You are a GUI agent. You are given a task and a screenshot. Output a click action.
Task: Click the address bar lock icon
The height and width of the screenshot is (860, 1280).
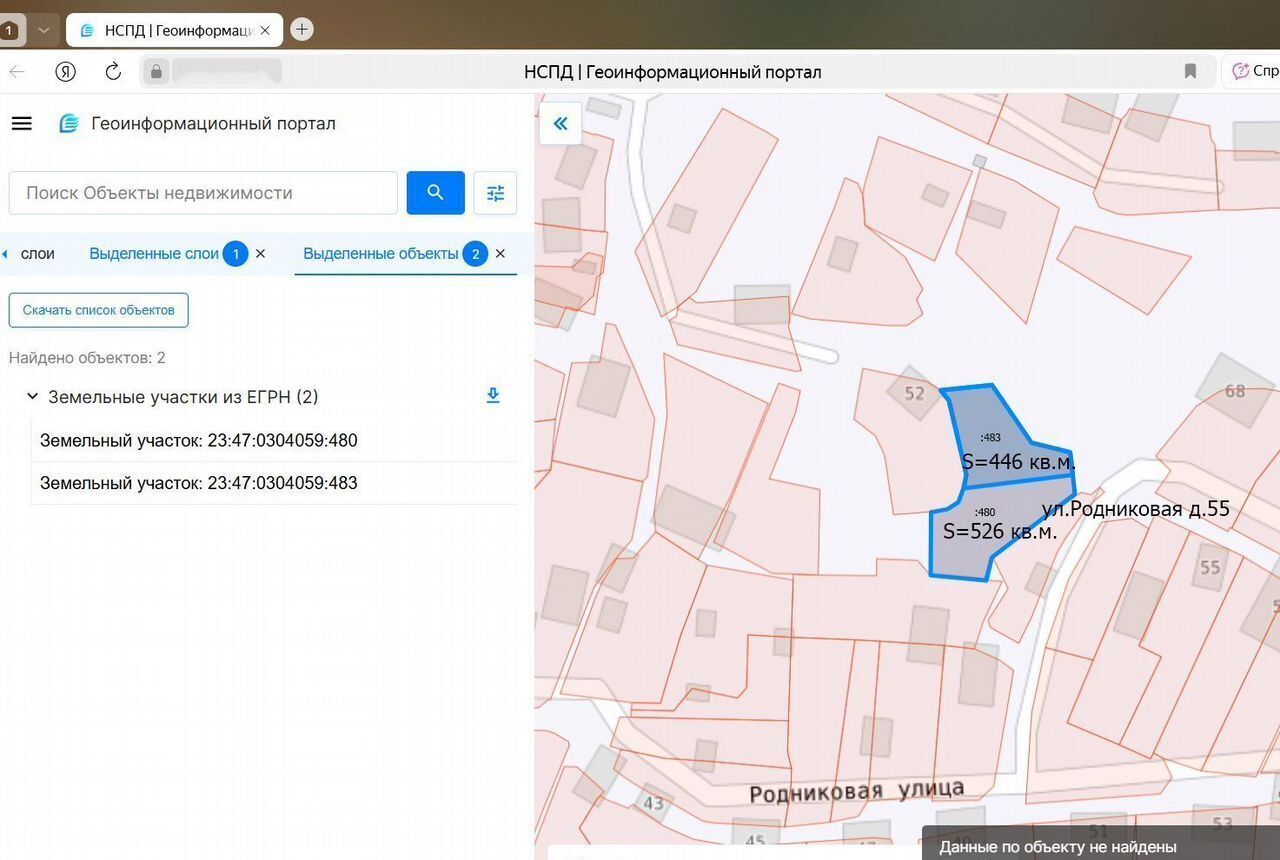pyautogui.click(x=156, y=71)
